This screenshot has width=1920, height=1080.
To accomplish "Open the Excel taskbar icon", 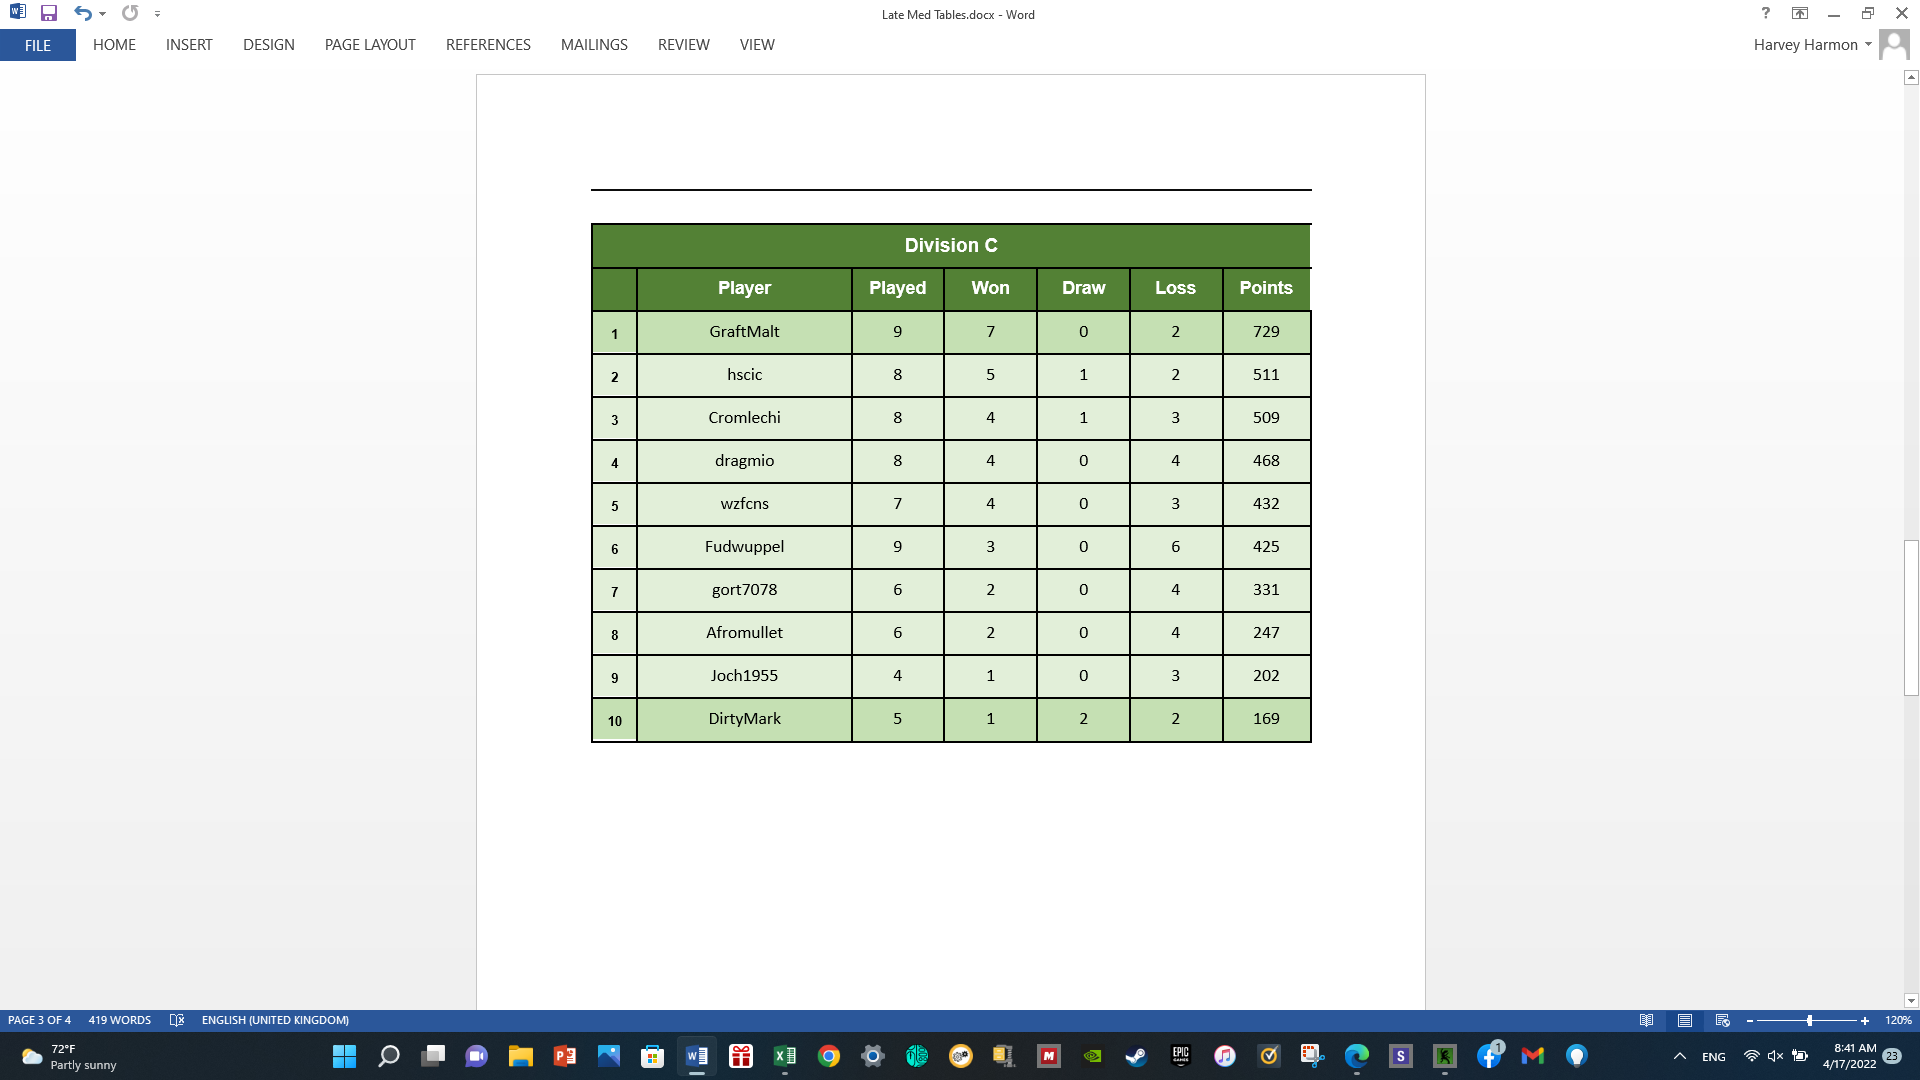I will click(785, 1056).
